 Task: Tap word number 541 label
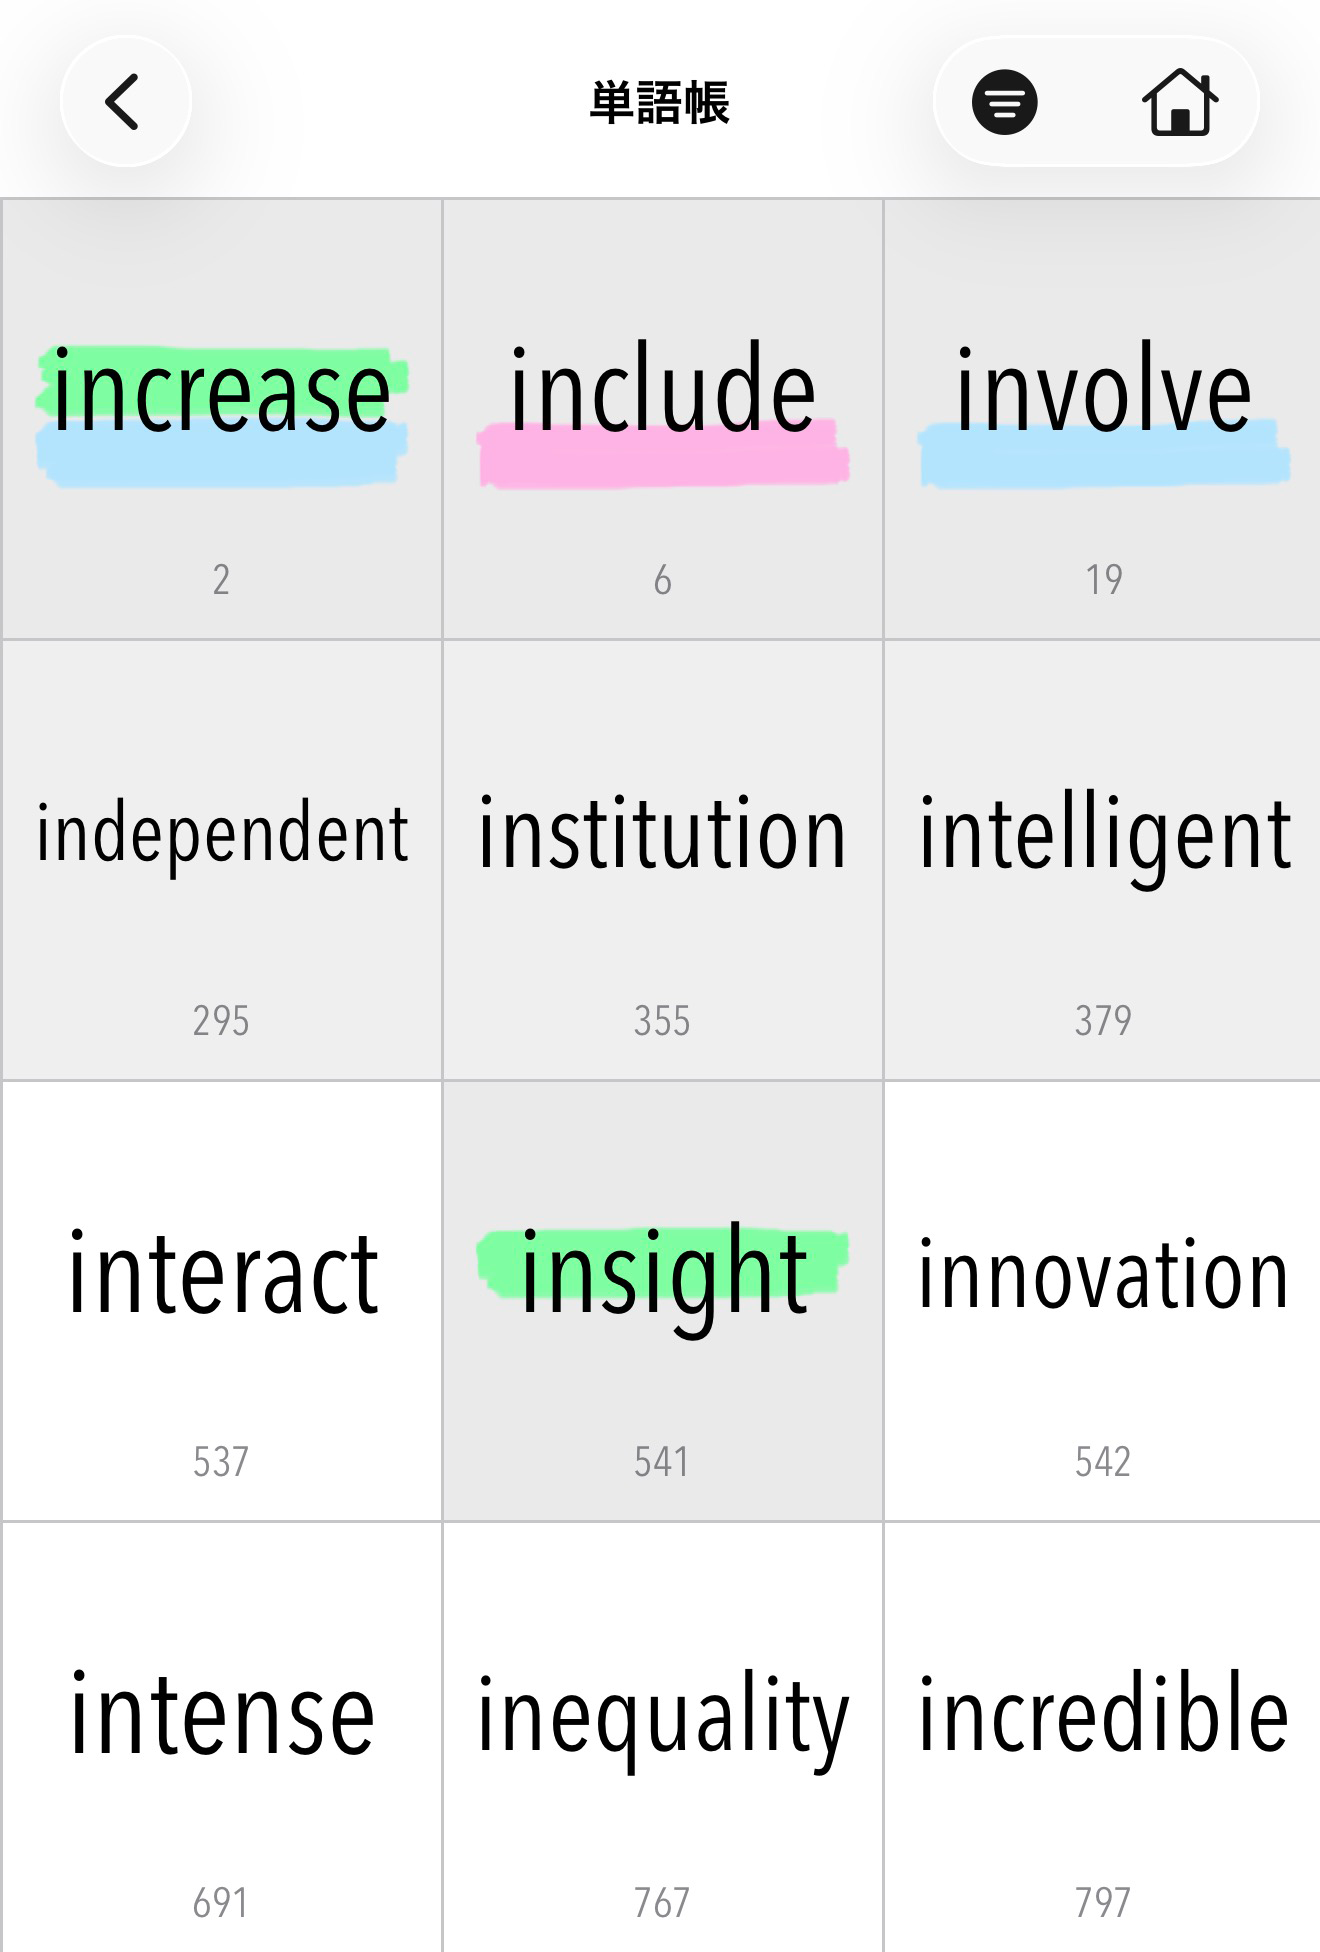tap(662, 1462)
